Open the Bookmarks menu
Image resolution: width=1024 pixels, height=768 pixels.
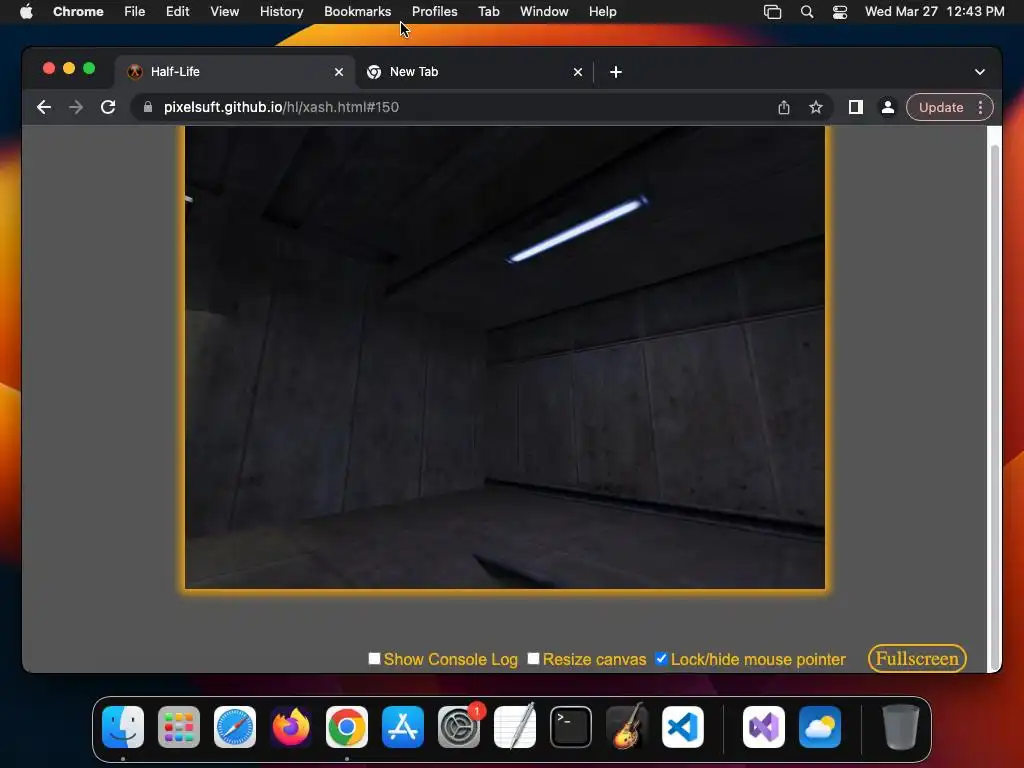point(357,11)
